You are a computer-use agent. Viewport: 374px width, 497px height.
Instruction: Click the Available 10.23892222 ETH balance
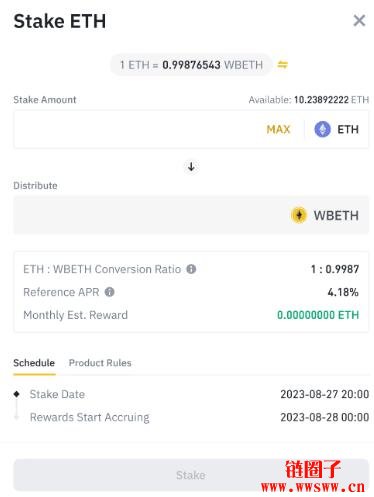(309, 100)
